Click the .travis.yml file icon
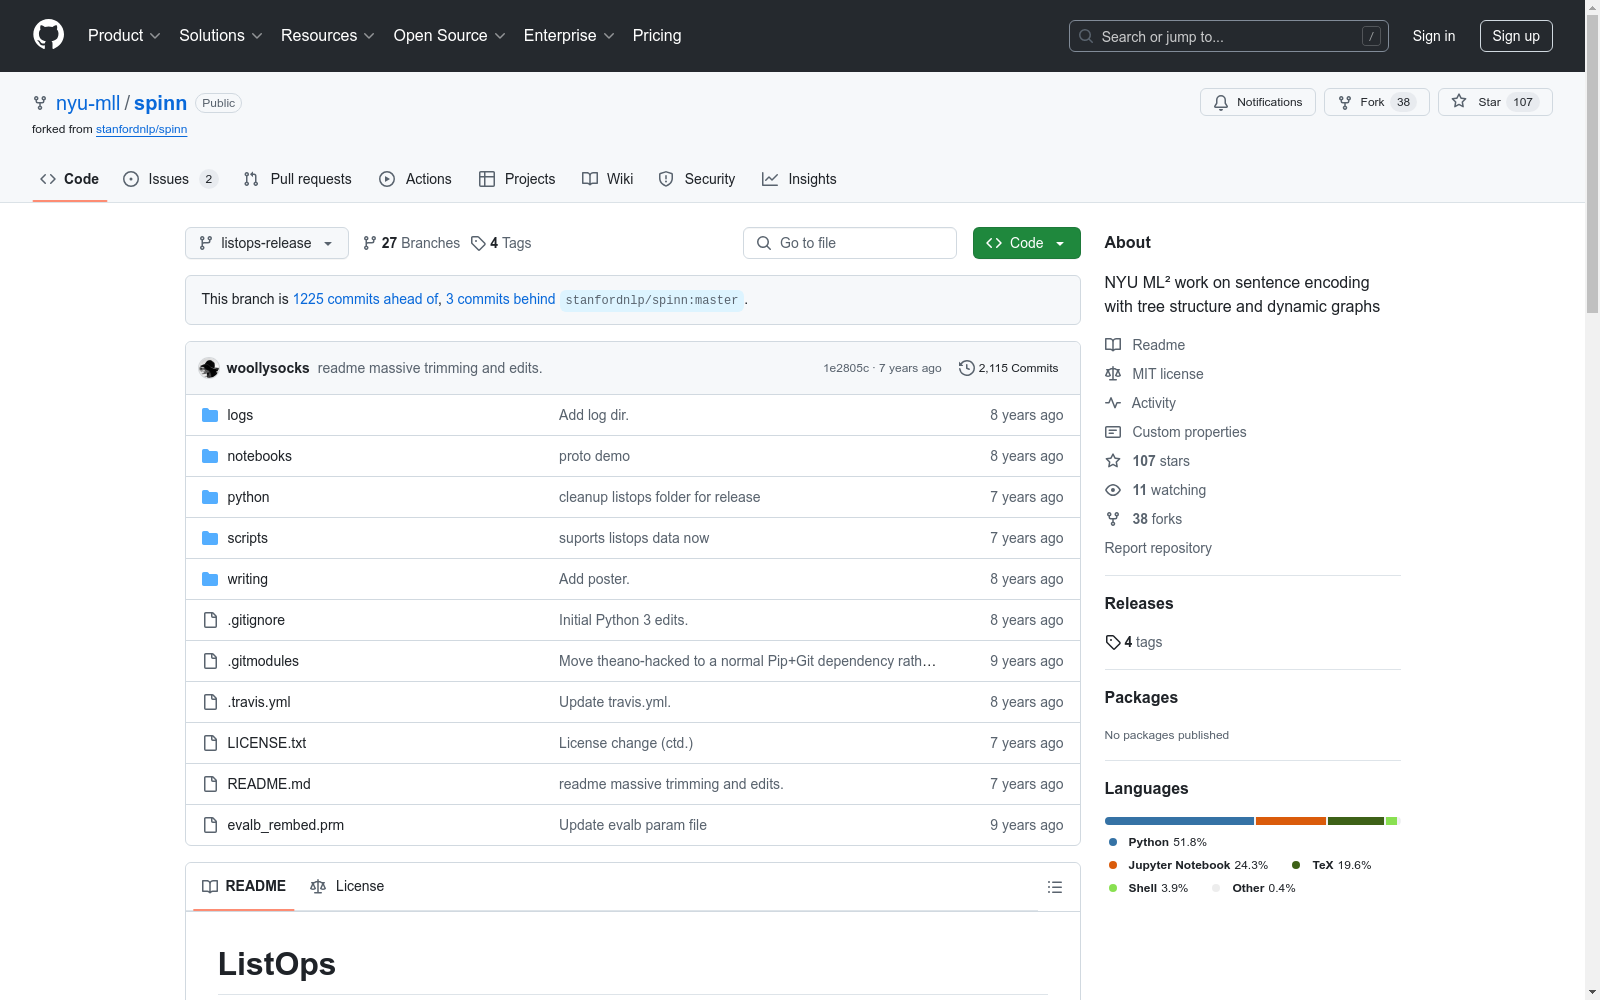The height and width of the screenshot is (1000, 1600). [210, 702]
